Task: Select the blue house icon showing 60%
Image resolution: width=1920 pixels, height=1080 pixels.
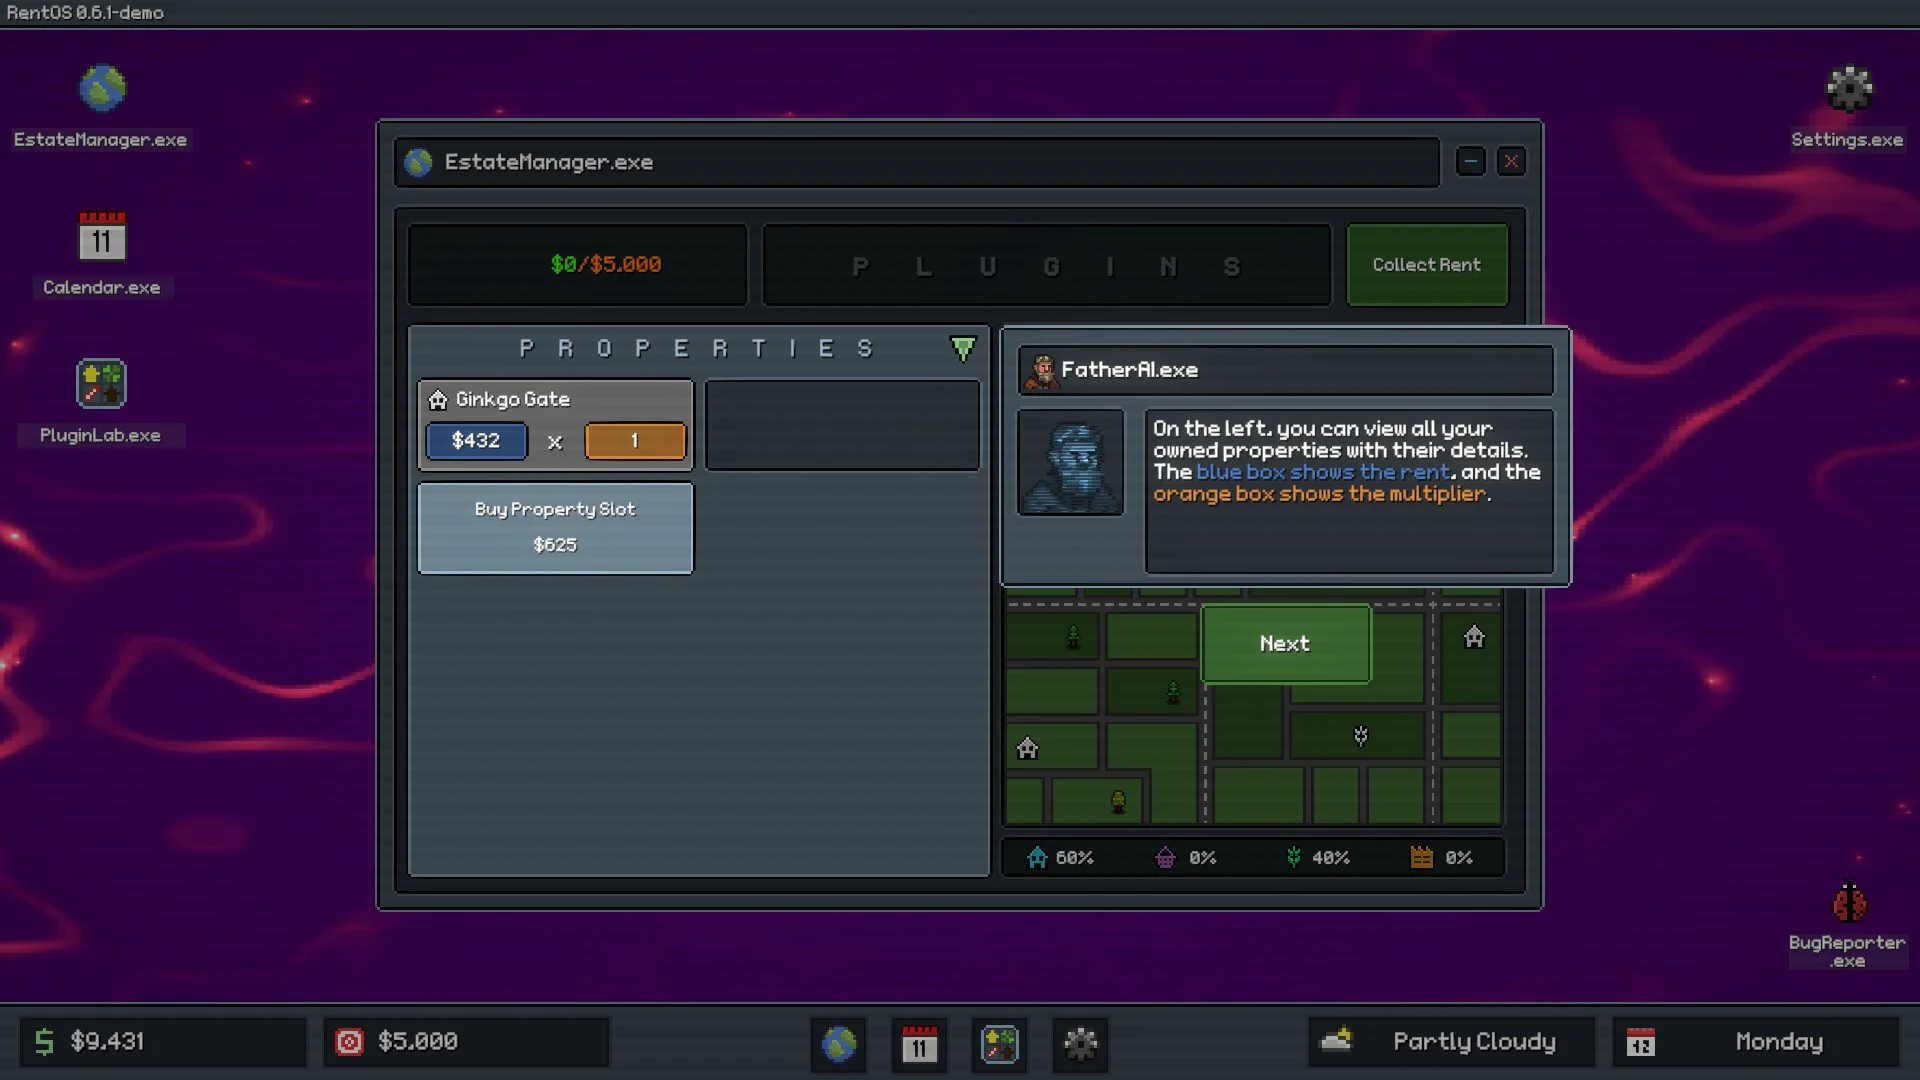Action: 1038,857
